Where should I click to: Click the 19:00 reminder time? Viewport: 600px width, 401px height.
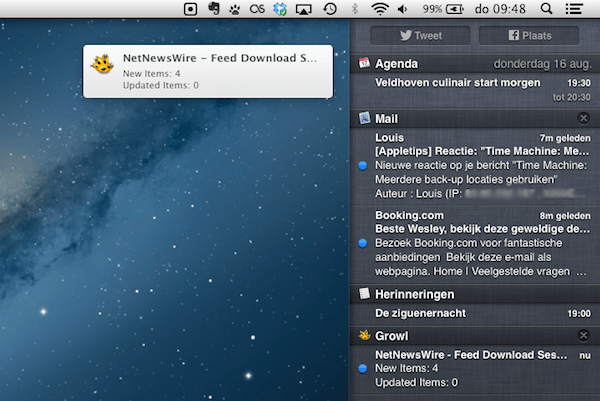point(579,314)
